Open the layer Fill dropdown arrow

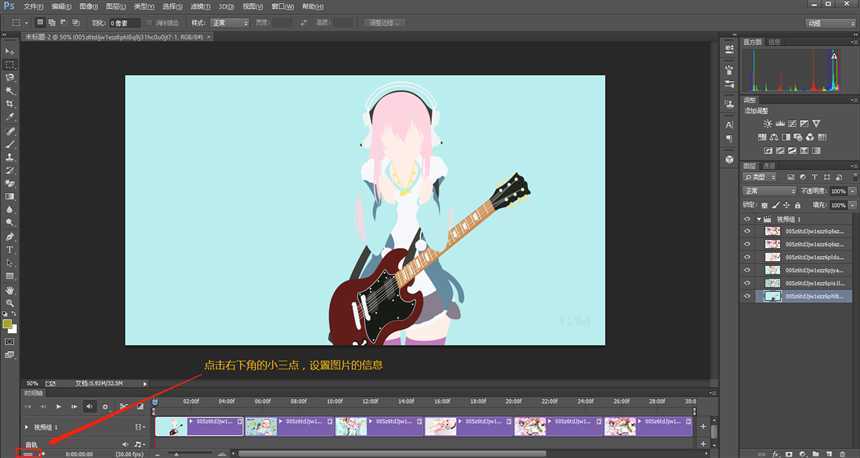click(852, 205)
